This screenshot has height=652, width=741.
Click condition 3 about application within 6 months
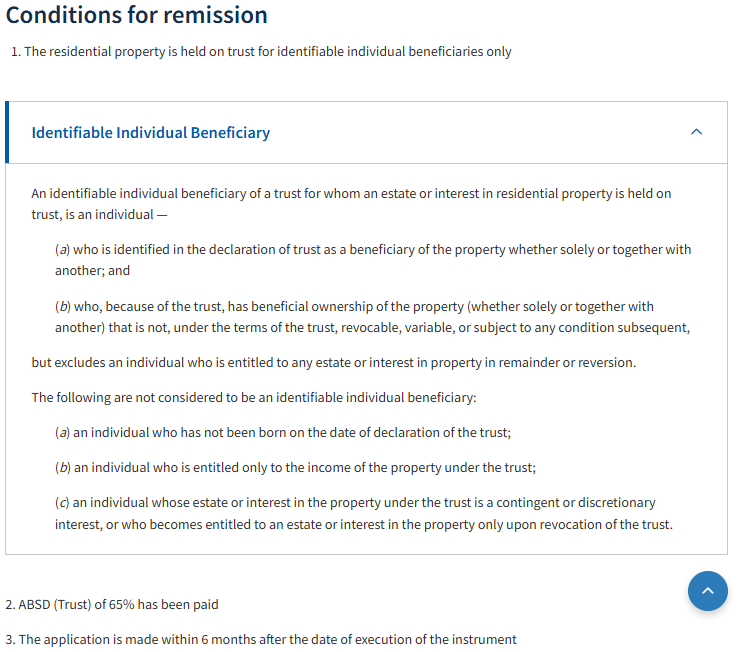[260, 639]
